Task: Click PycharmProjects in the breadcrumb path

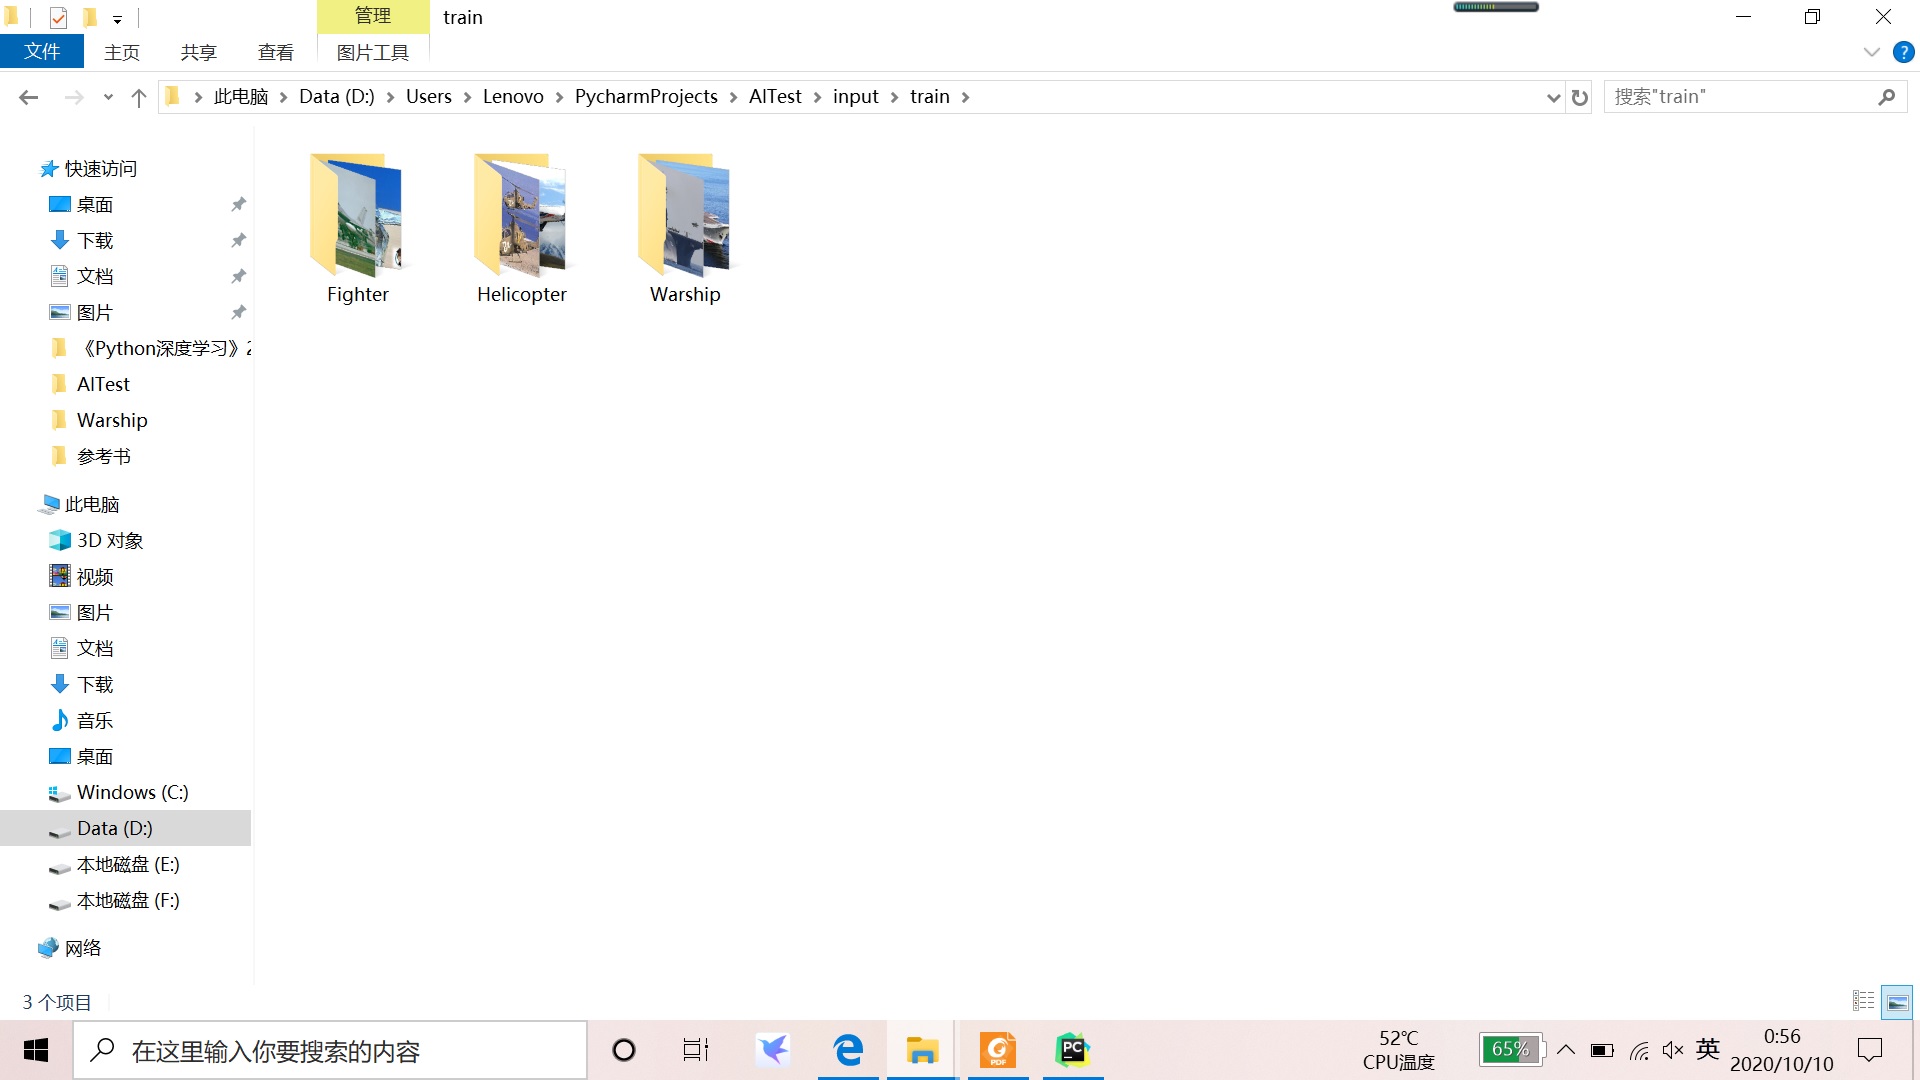Action: click(646, 97)
